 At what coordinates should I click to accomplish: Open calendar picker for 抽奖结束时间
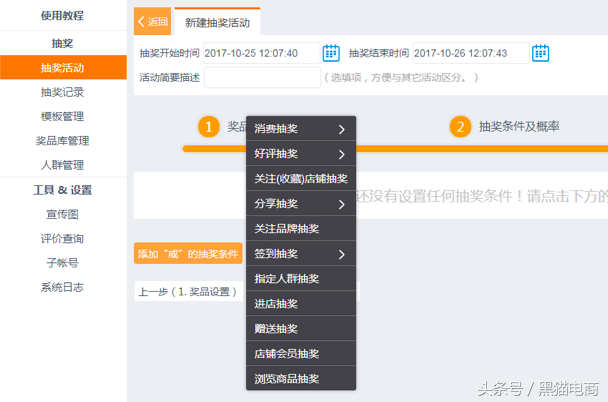pyautogui.click(x=540, y=53)
